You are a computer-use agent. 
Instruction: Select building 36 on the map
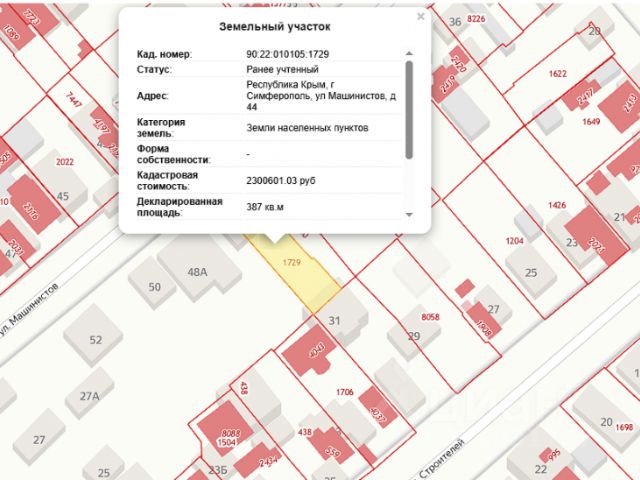[455, 21]
